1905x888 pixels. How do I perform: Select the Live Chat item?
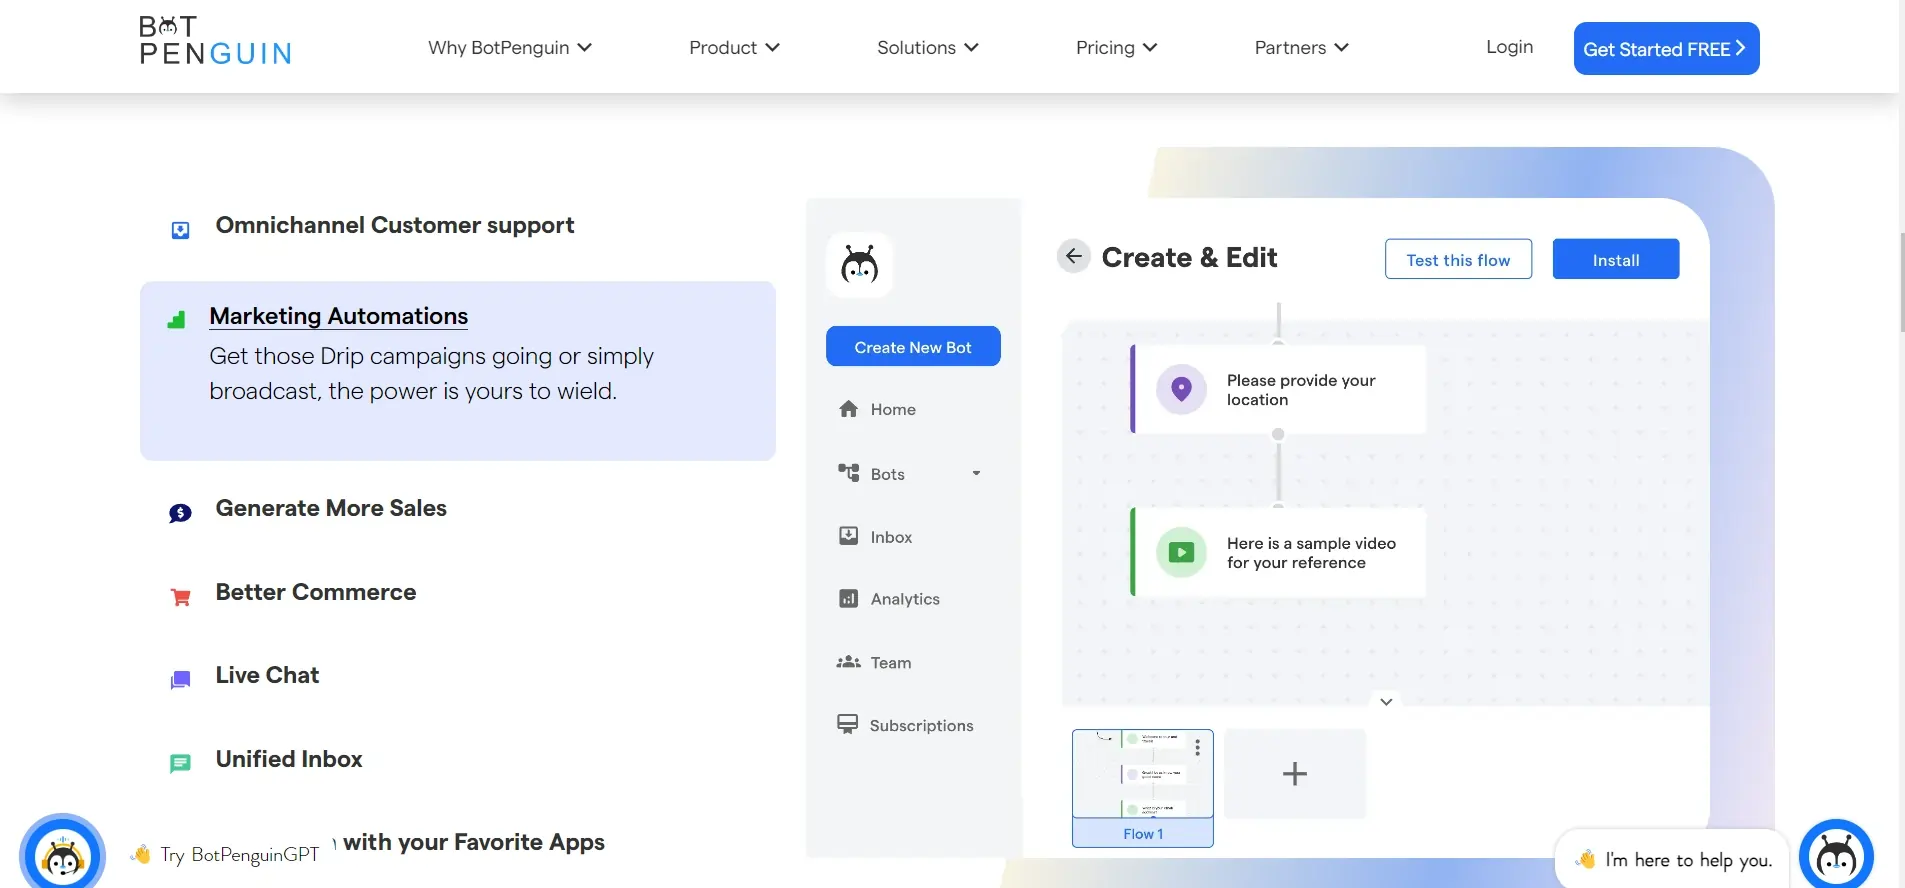[x=267, y=675]
